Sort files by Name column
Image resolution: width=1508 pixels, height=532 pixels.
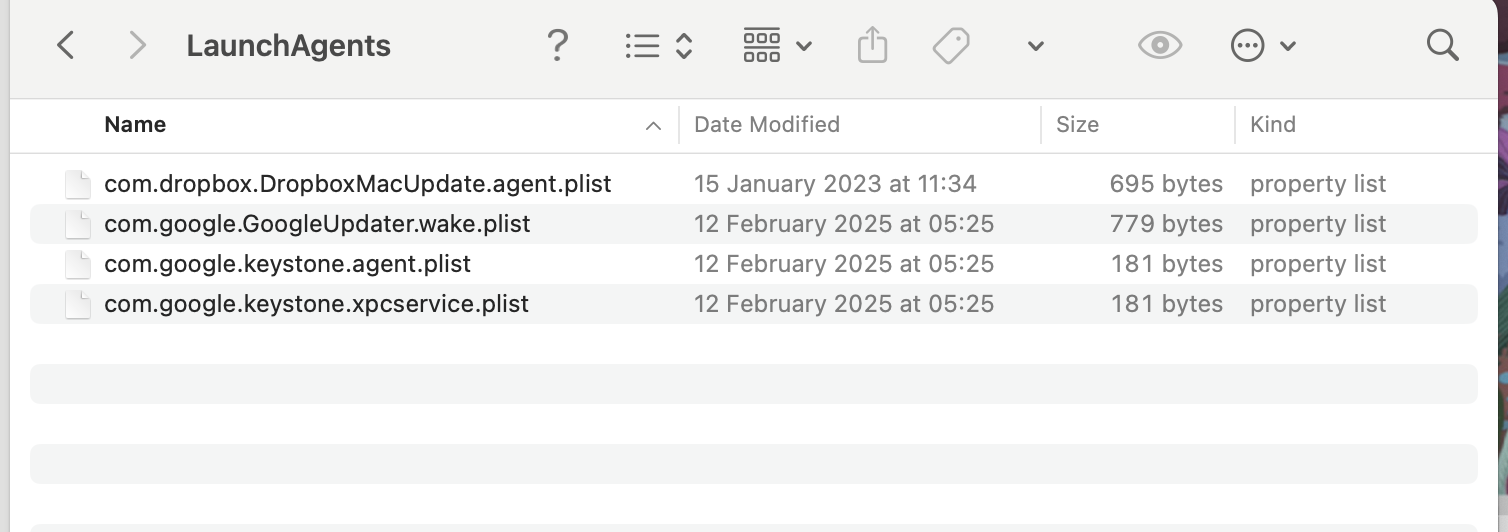coord(135,125)
